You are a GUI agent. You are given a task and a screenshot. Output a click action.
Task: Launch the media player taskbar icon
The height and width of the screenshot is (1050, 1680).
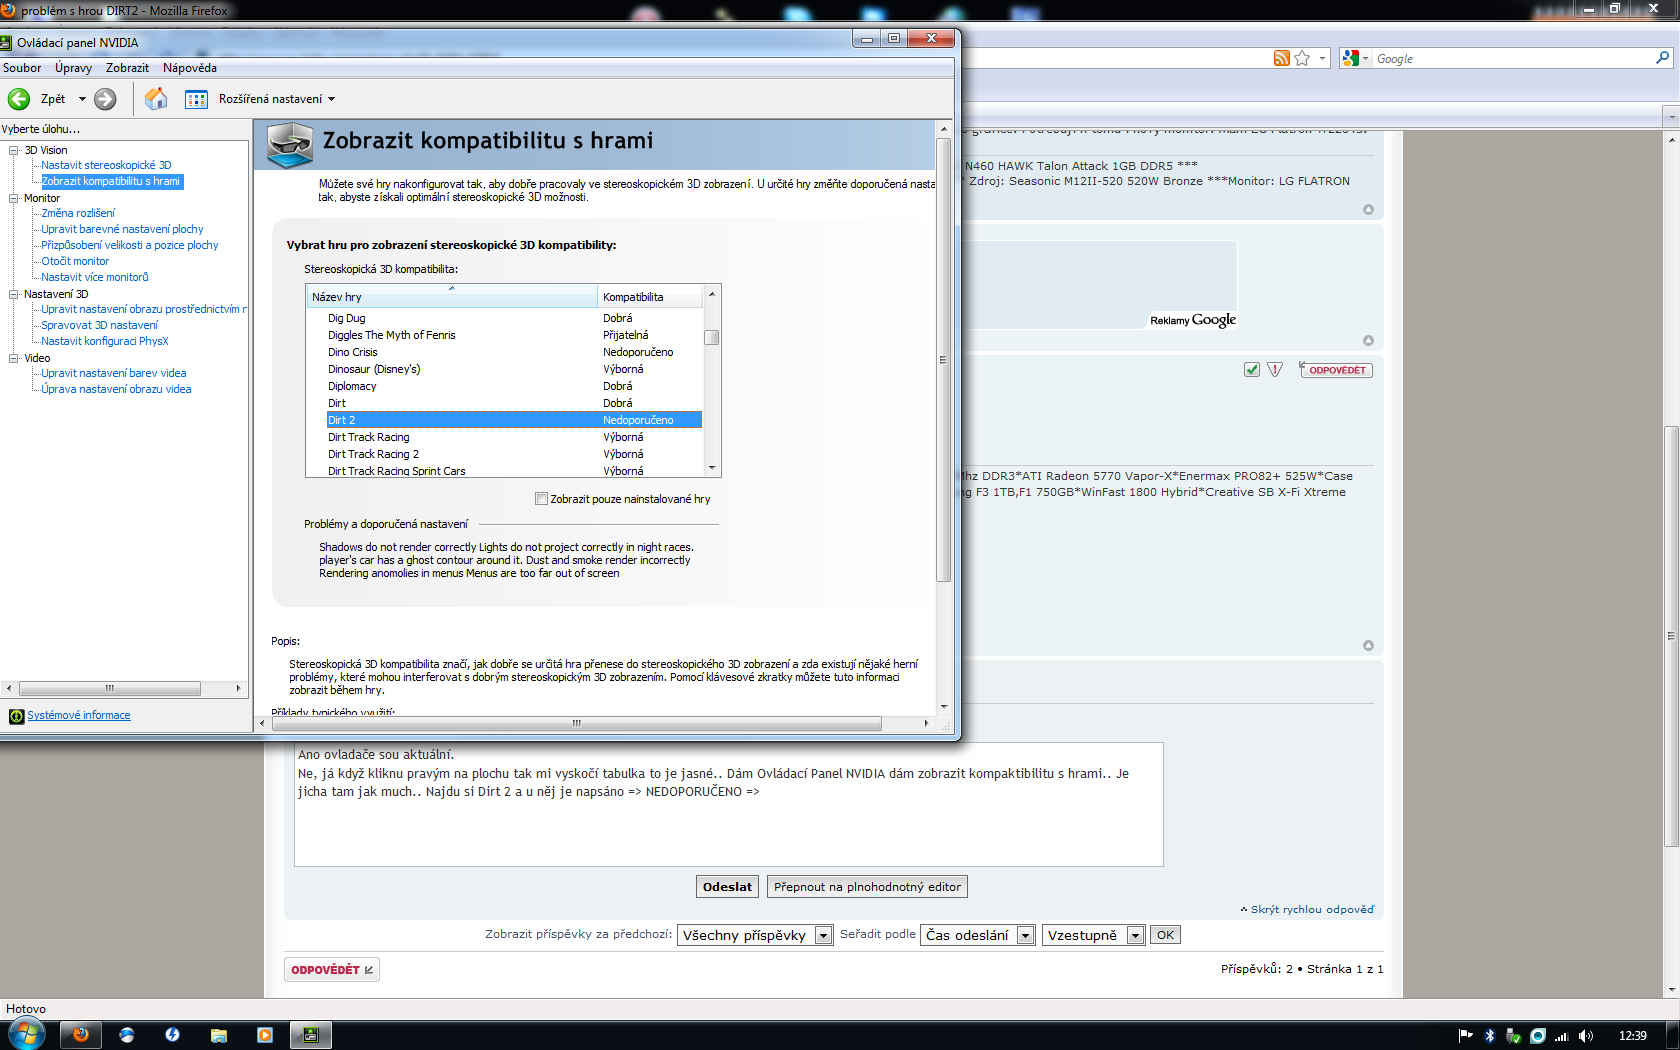(265, 1035)
